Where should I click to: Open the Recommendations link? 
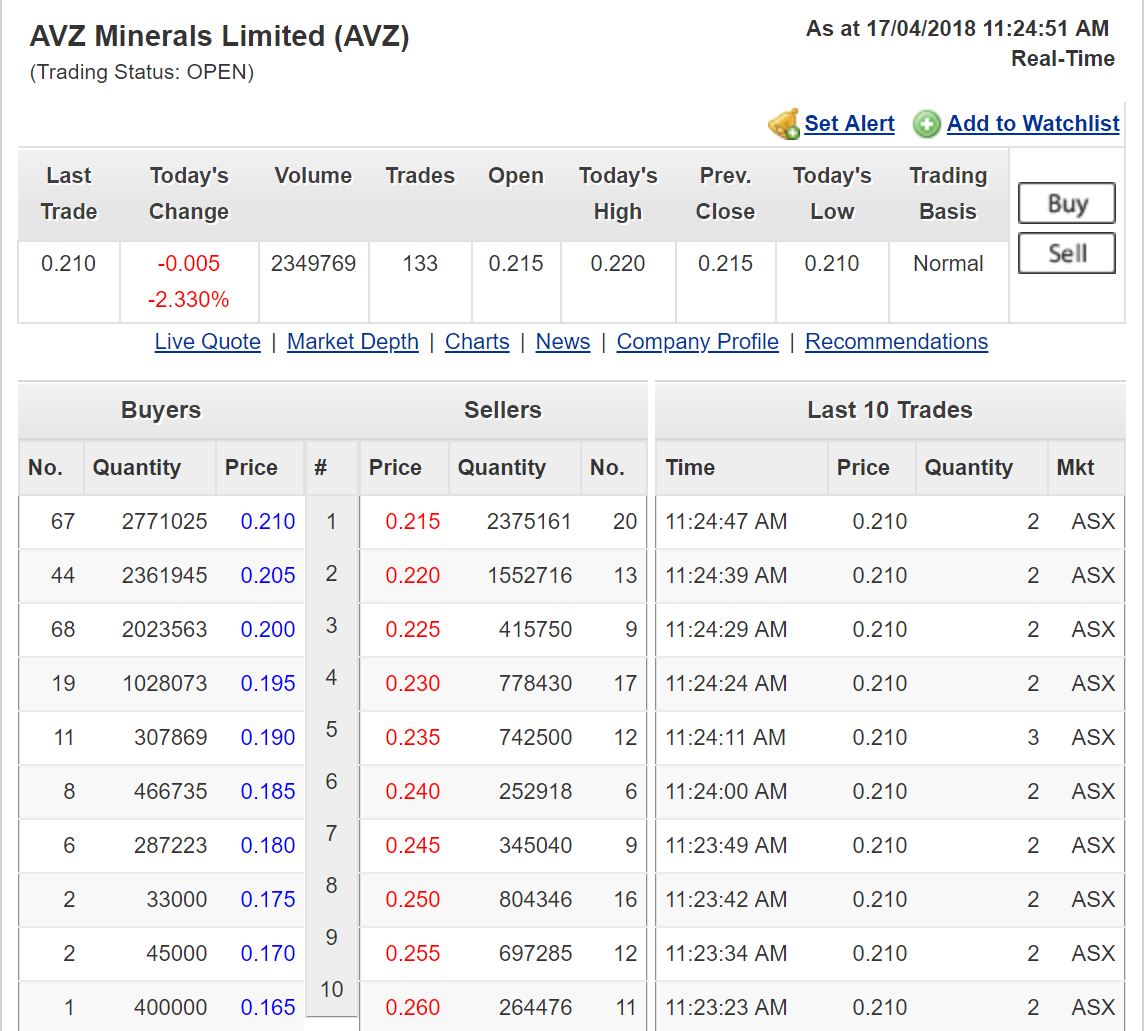tap(897, 341)
